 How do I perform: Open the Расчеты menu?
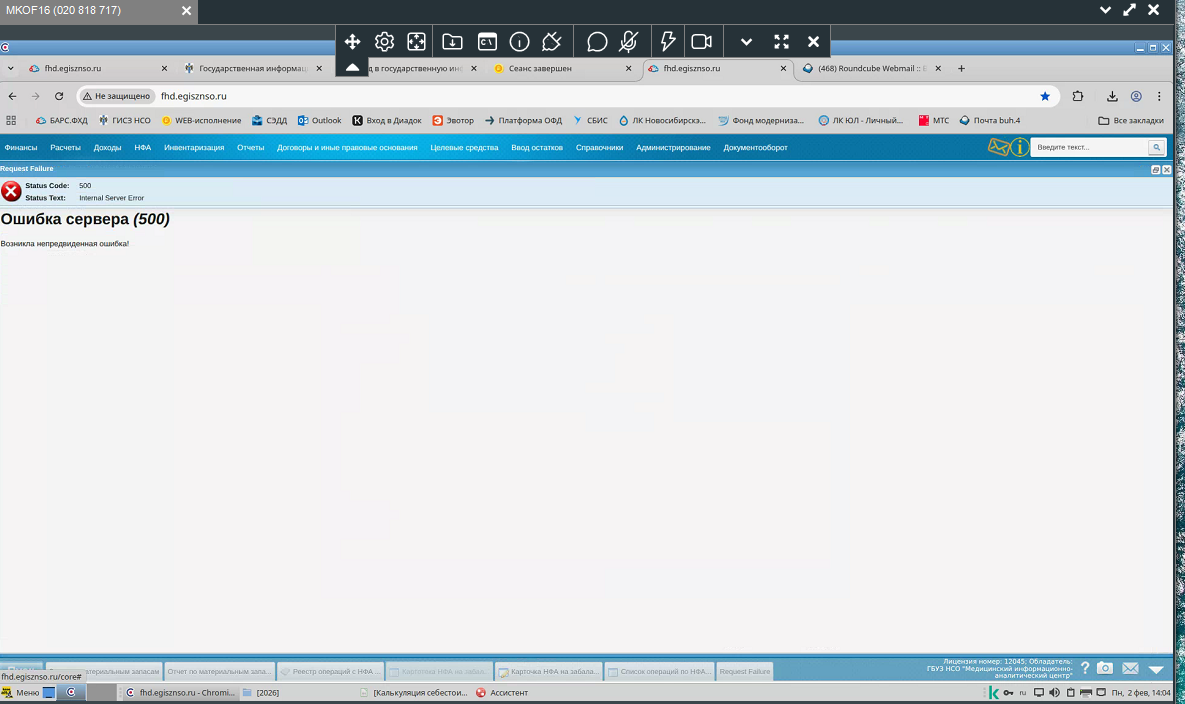[65, 147]
